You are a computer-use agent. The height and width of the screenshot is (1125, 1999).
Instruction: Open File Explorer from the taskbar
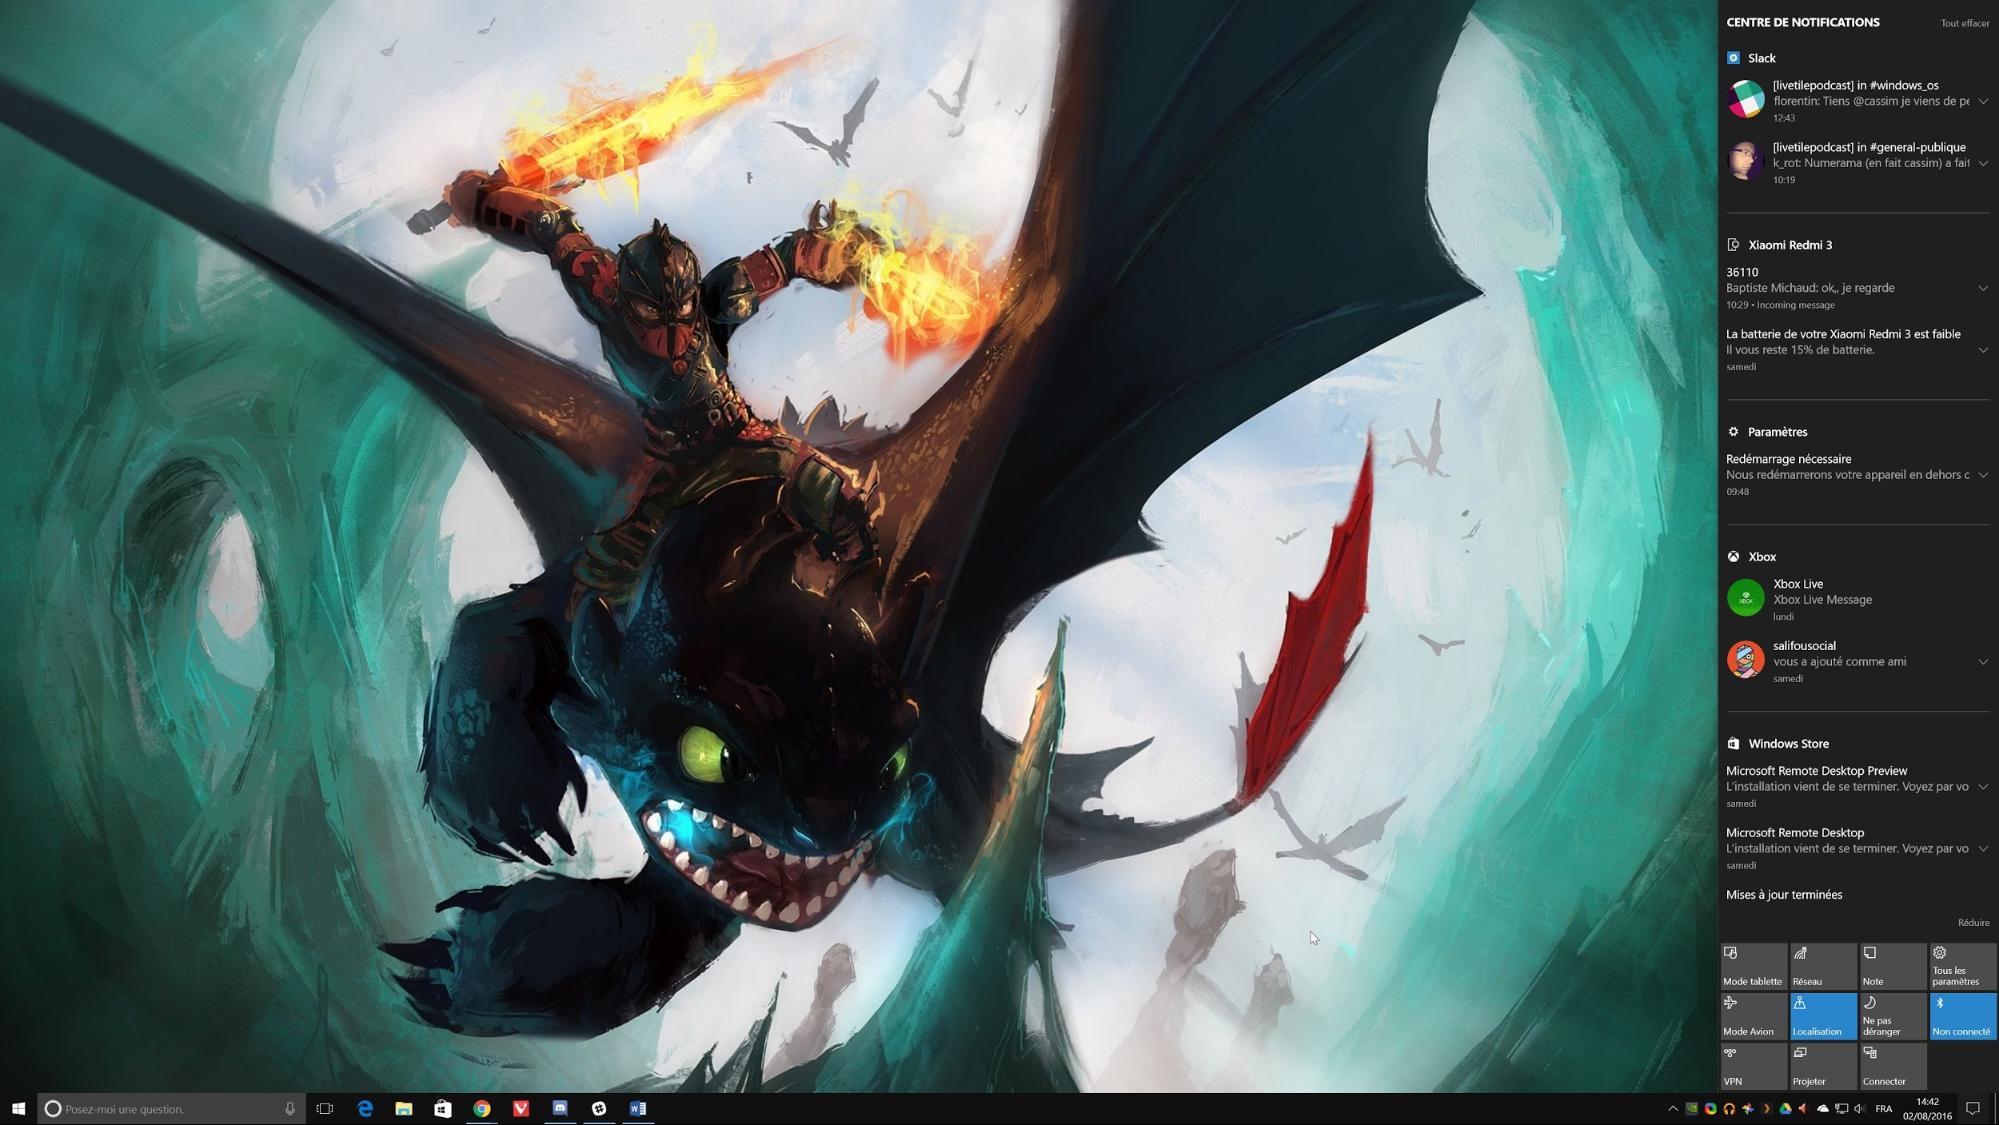pos(404,1108)
